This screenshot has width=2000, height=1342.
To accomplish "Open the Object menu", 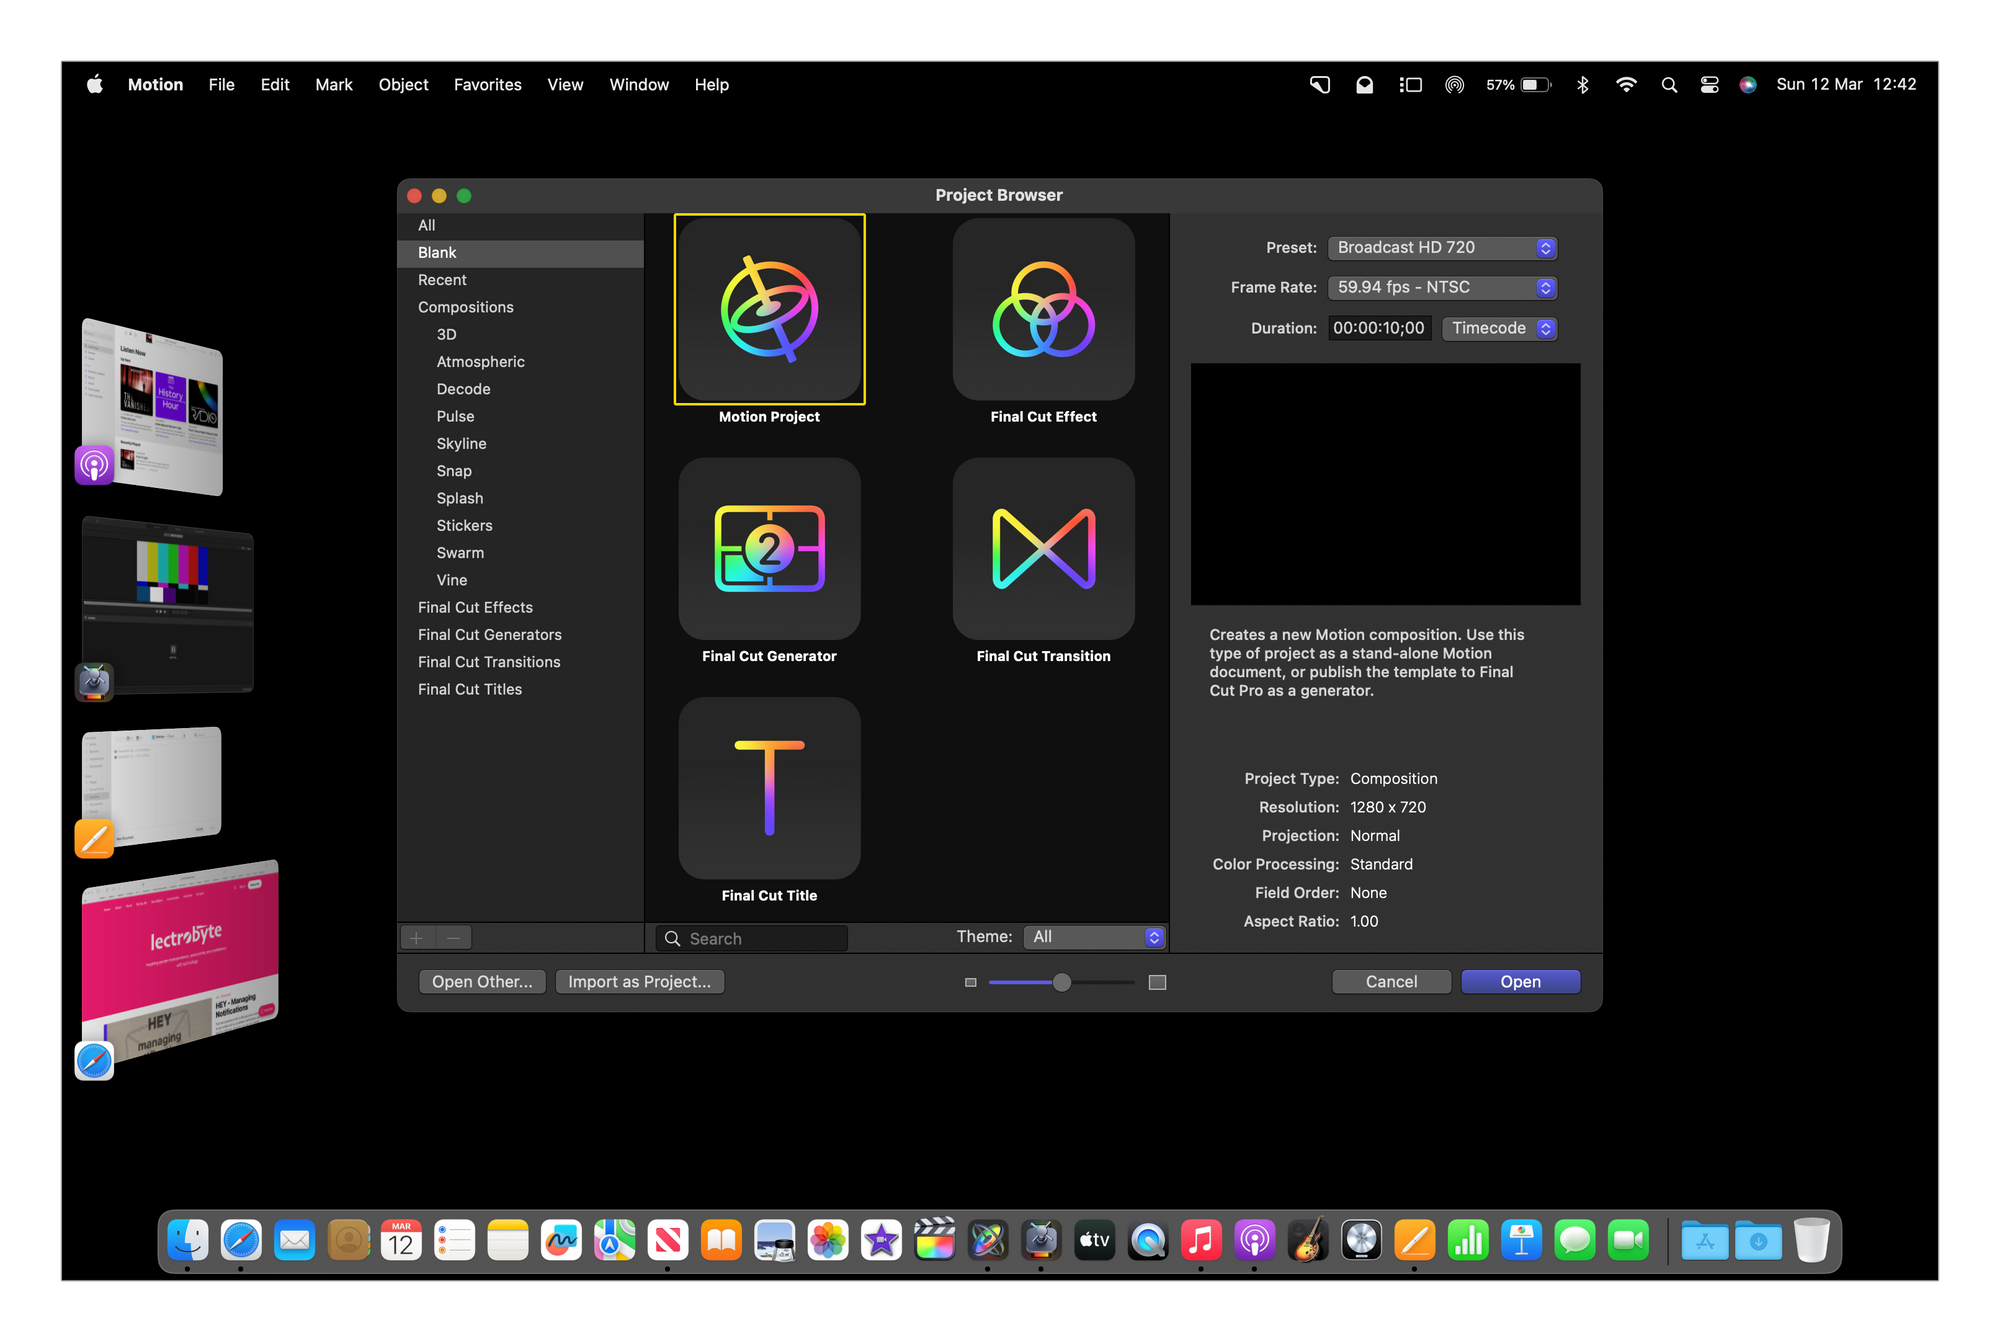I will [403, 85].
